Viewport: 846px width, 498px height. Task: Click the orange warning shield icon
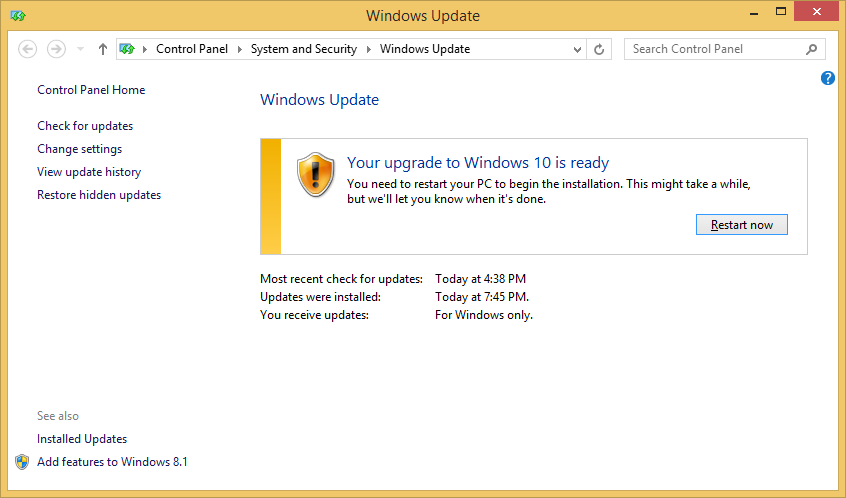pos(316,174)
